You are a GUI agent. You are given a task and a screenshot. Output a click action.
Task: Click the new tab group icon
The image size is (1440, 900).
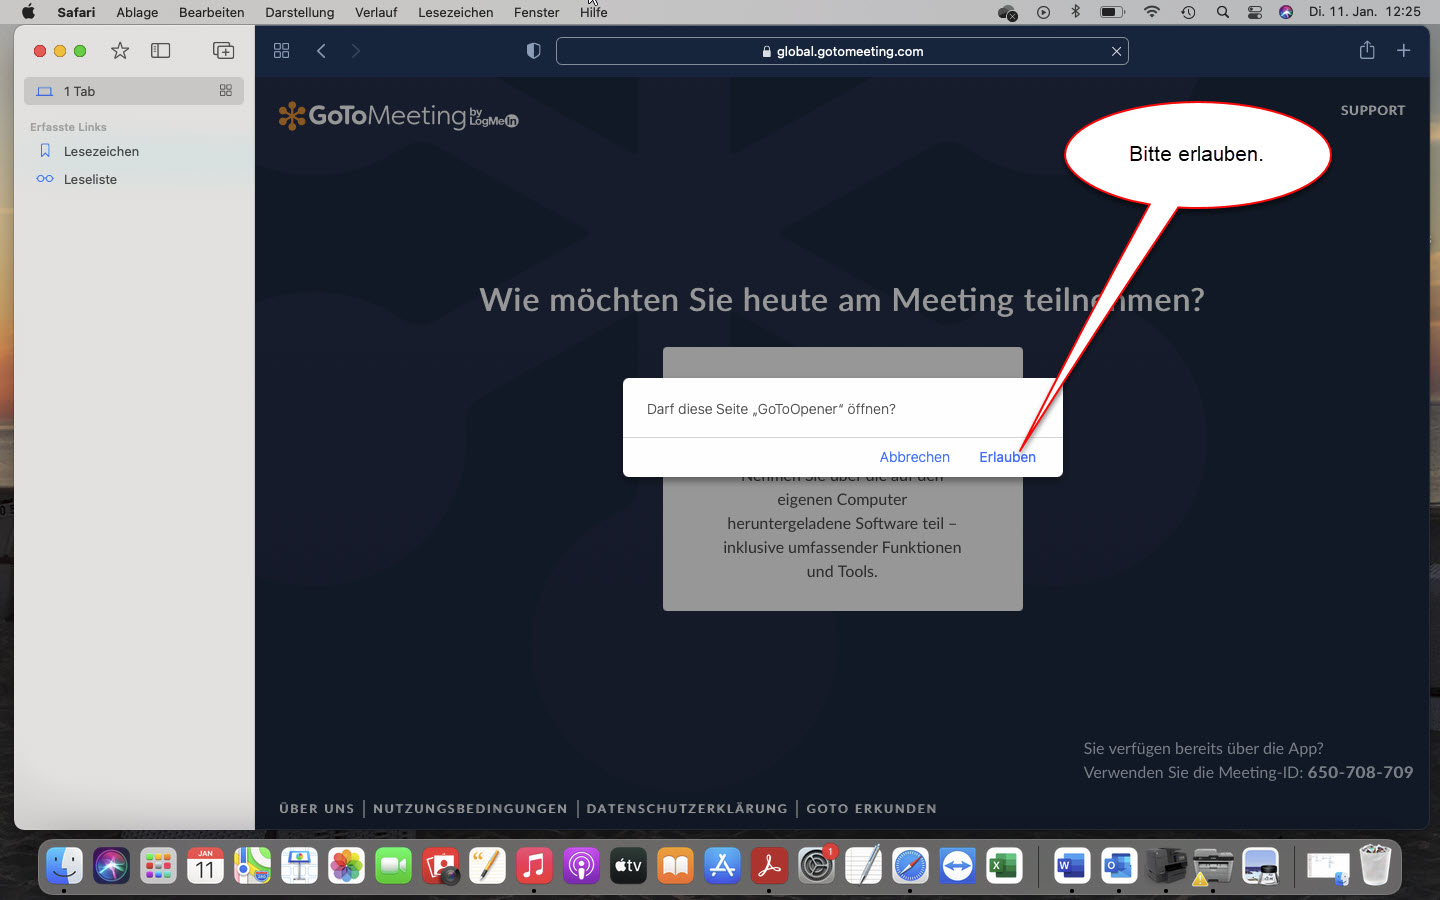click(x=223, y=50)
